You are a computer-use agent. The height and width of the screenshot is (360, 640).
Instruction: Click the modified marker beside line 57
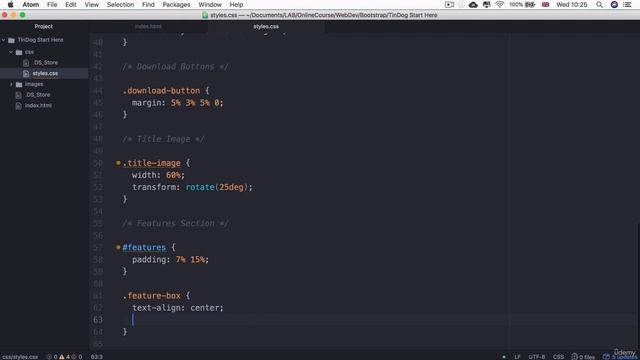[118, 247]
